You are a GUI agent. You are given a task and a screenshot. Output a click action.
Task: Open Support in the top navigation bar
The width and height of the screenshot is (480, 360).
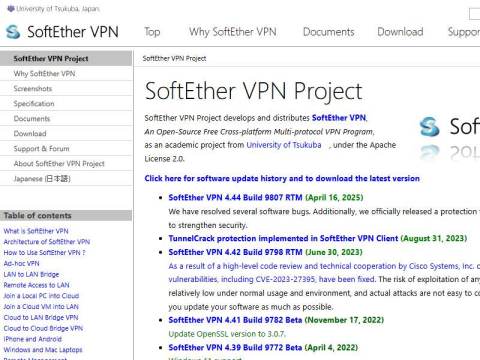pyautogui.click(x=464, y=32)
